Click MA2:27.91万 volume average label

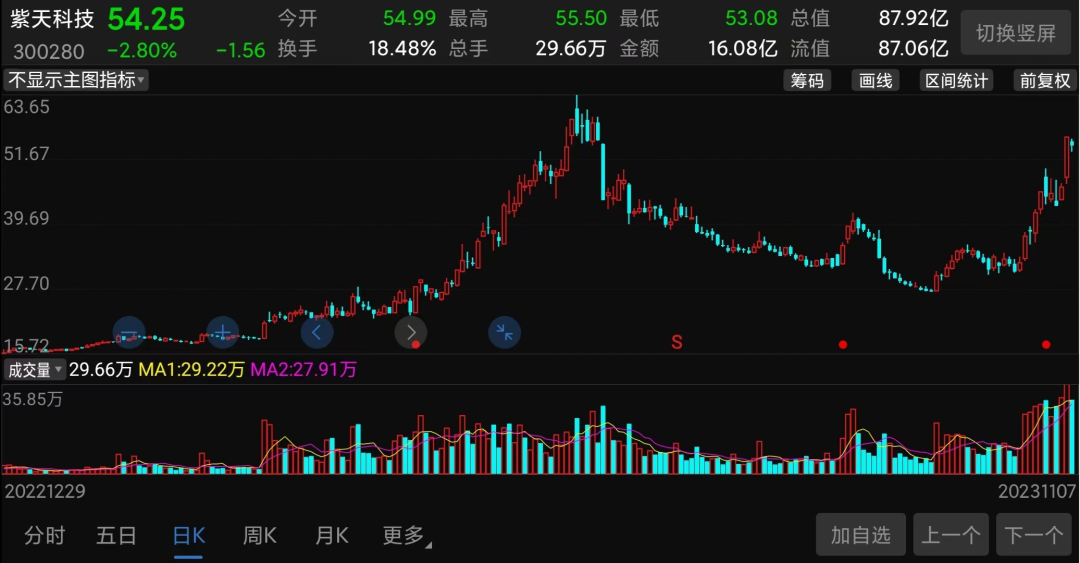(303, 370)
